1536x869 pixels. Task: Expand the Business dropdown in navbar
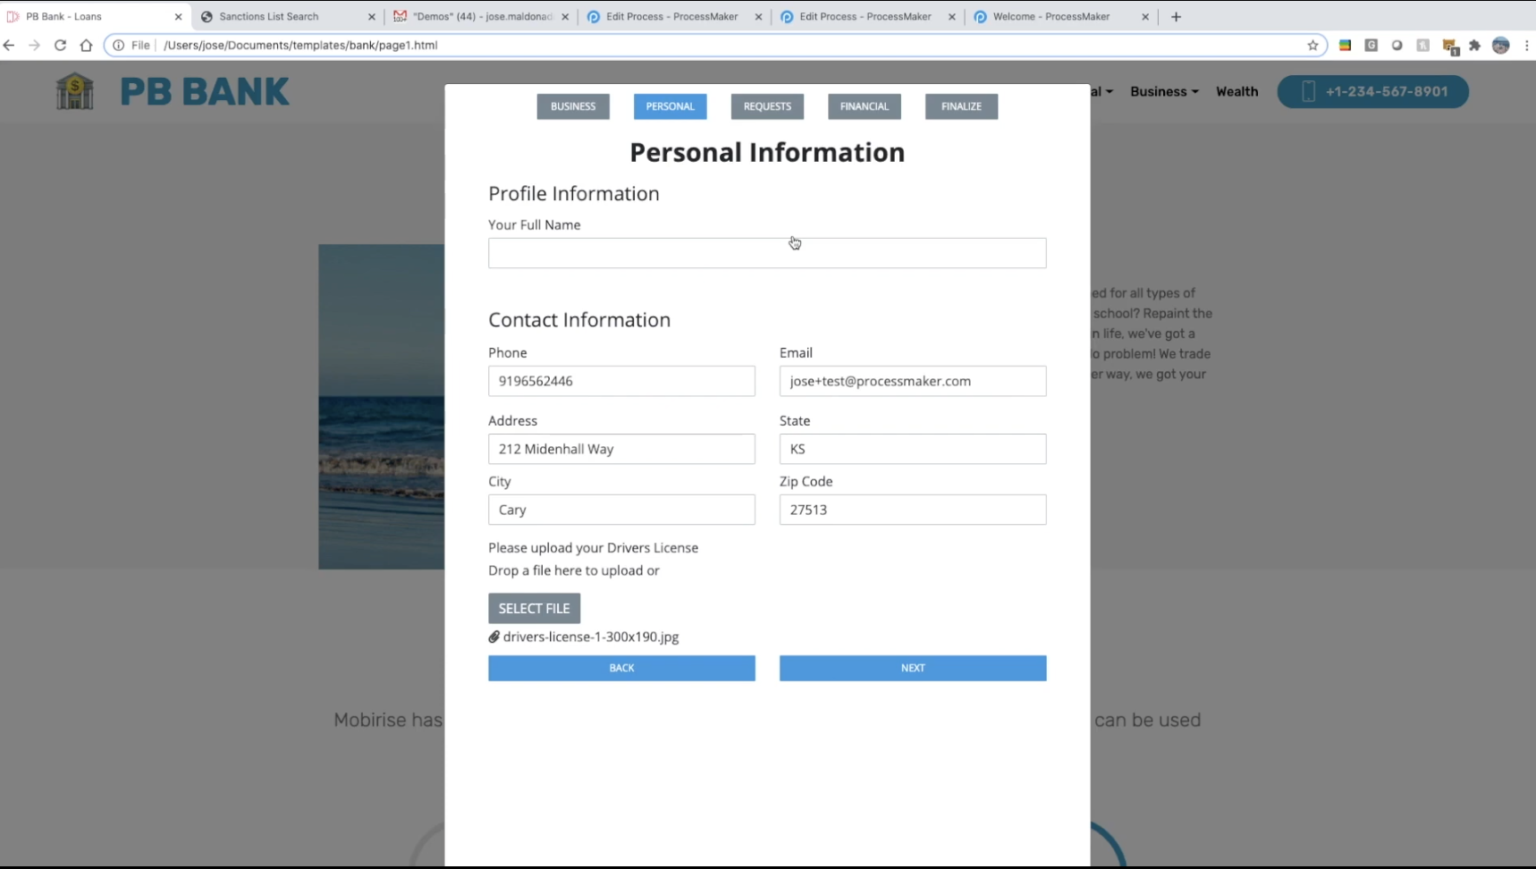1164,92
